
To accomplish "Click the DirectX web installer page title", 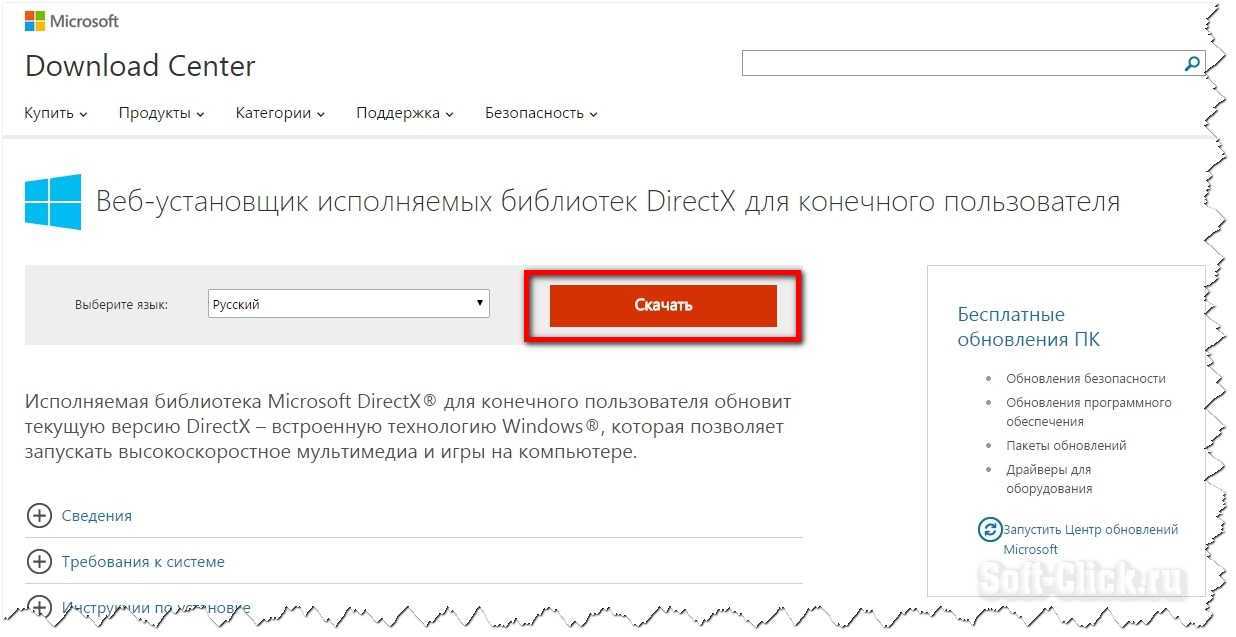I will 608,202.
